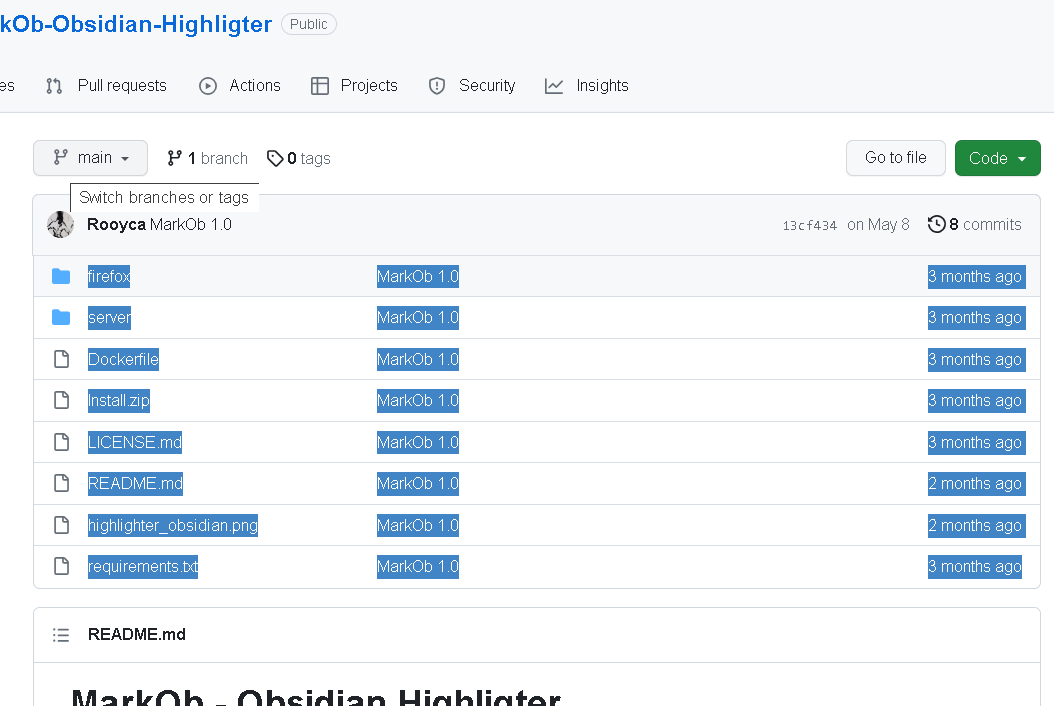Open the main branch dropdown
The height and width of the screenshot is (706, 1054).
(90, 158)
